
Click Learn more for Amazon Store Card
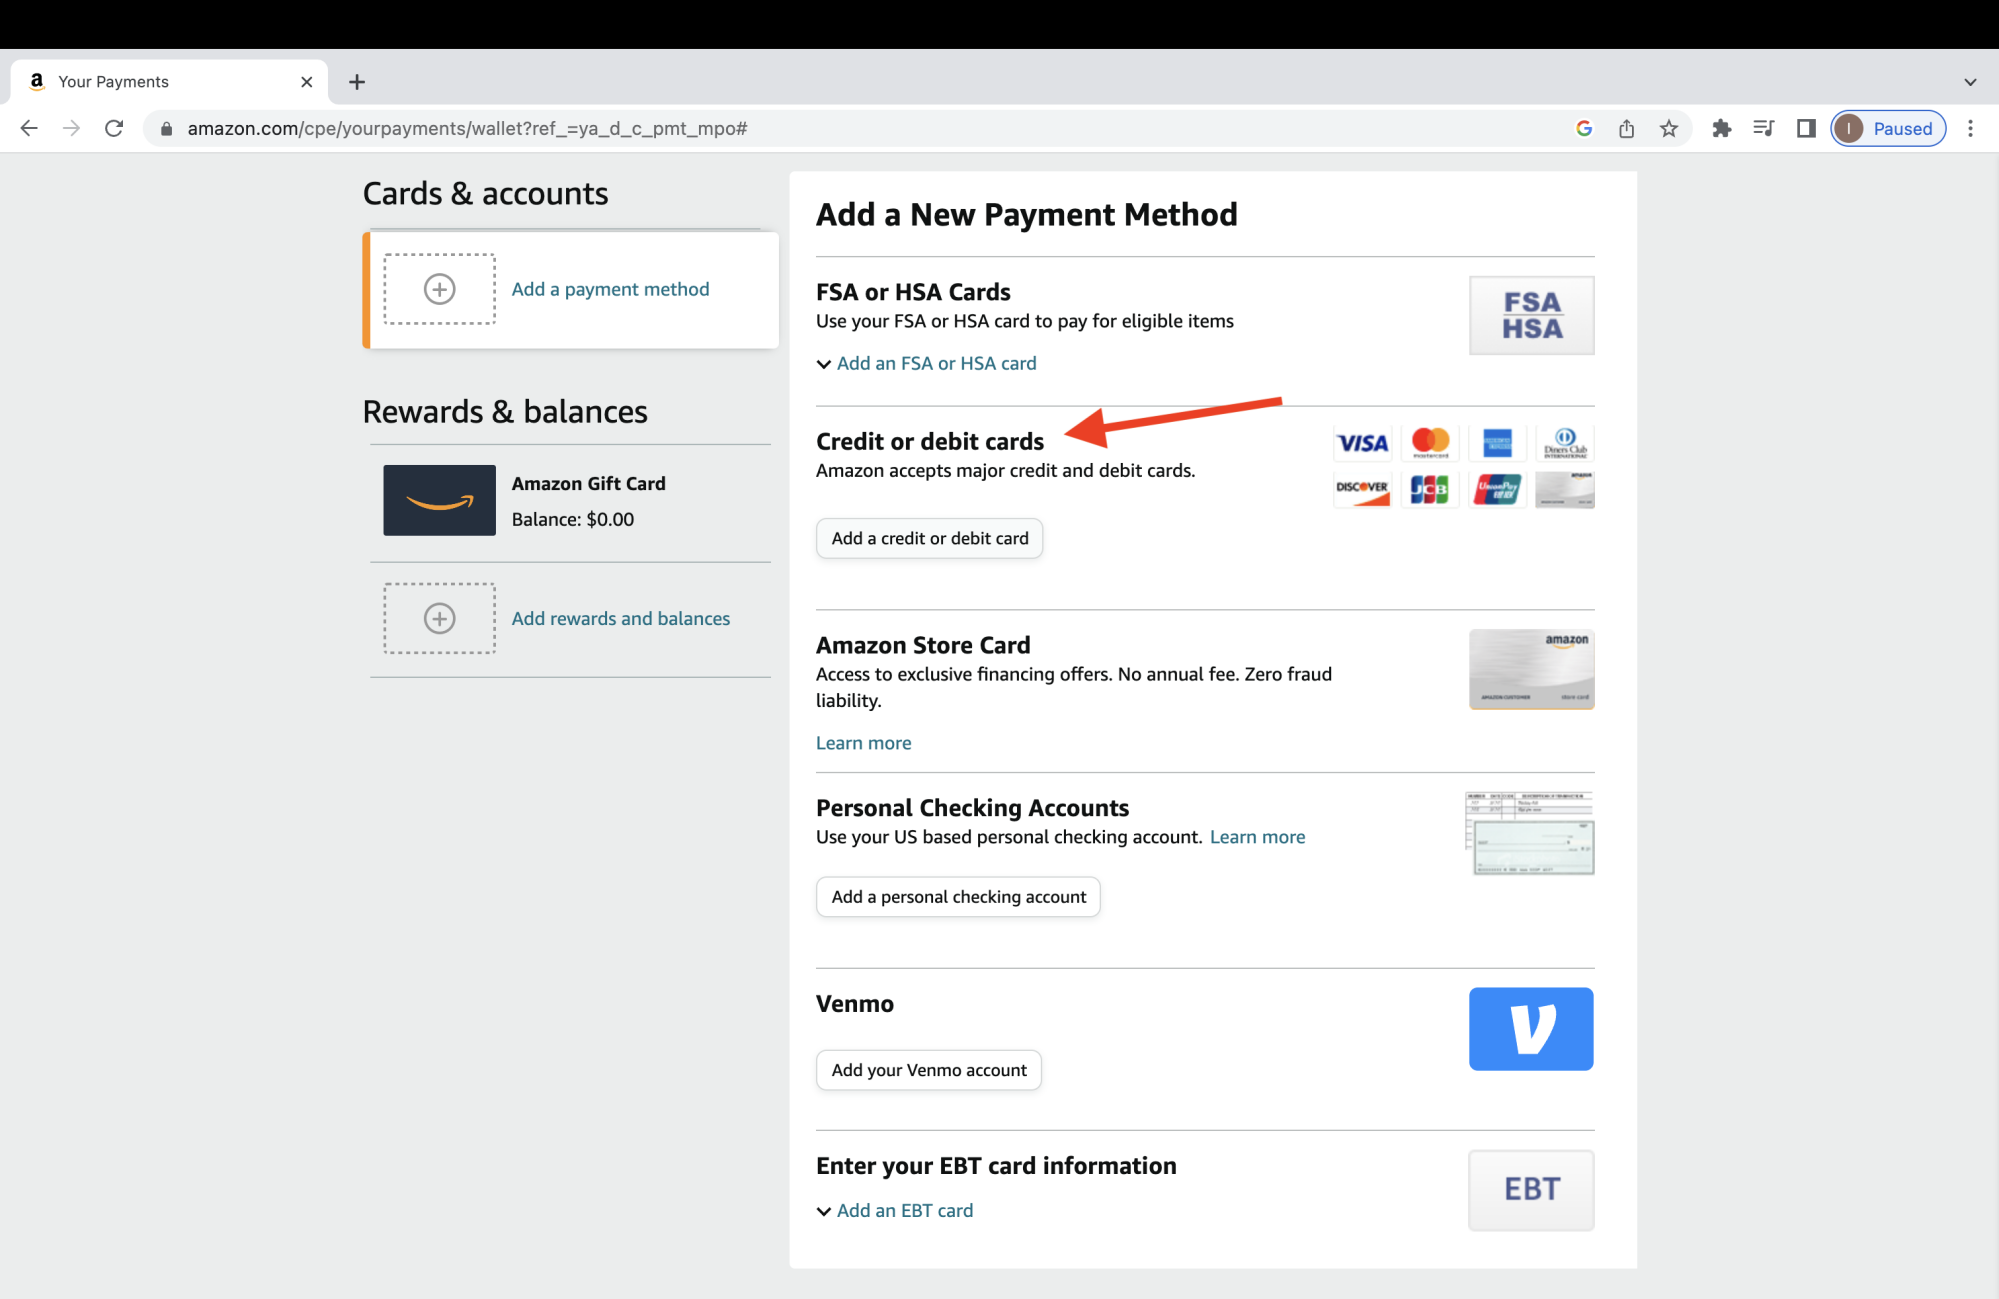click(x=863, y=743)
